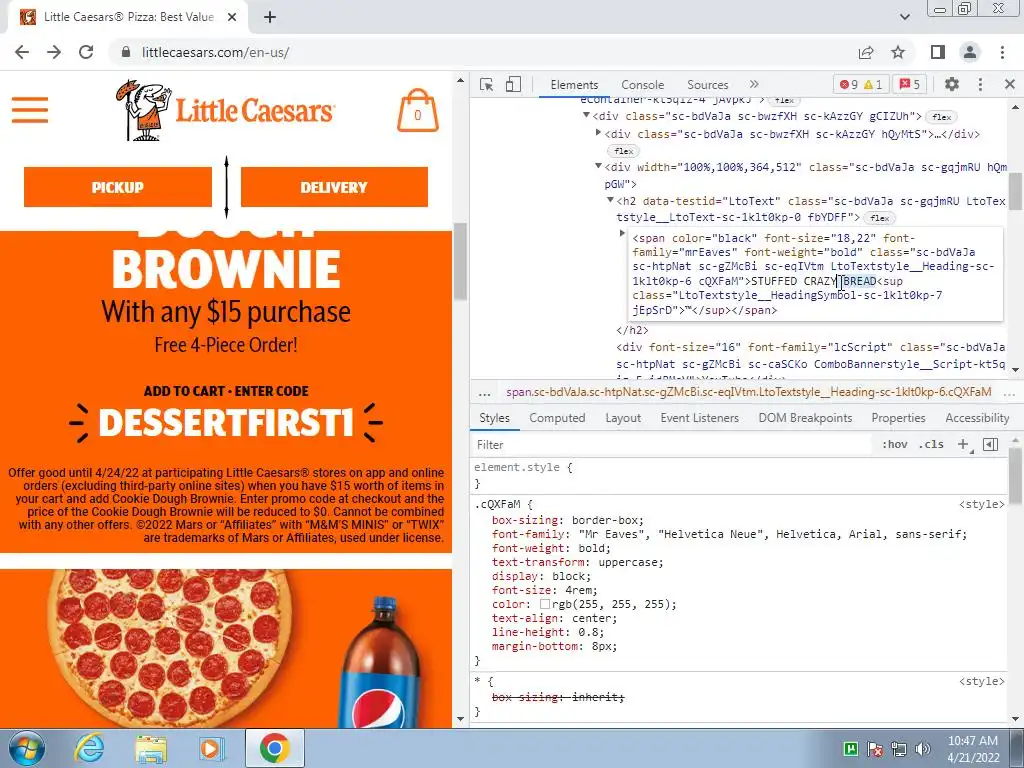Image resolution: width=1024 pixels, height=768 pixels.
Task: Go forward with the browser forward arrow
Action: click(54, 52)
